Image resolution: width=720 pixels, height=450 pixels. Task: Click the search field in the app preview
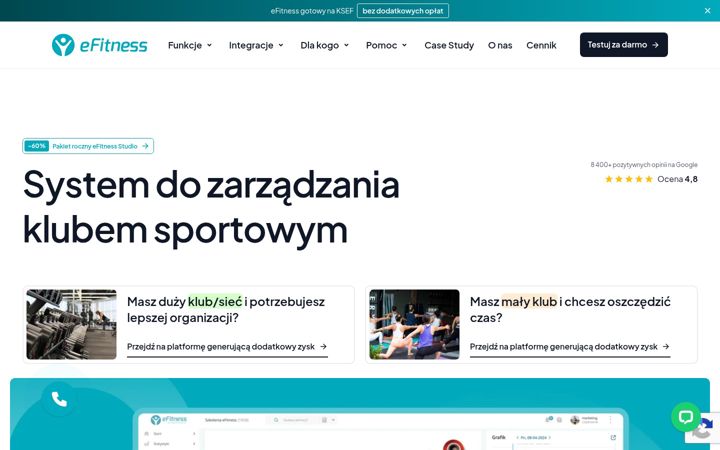coord(296,420)
